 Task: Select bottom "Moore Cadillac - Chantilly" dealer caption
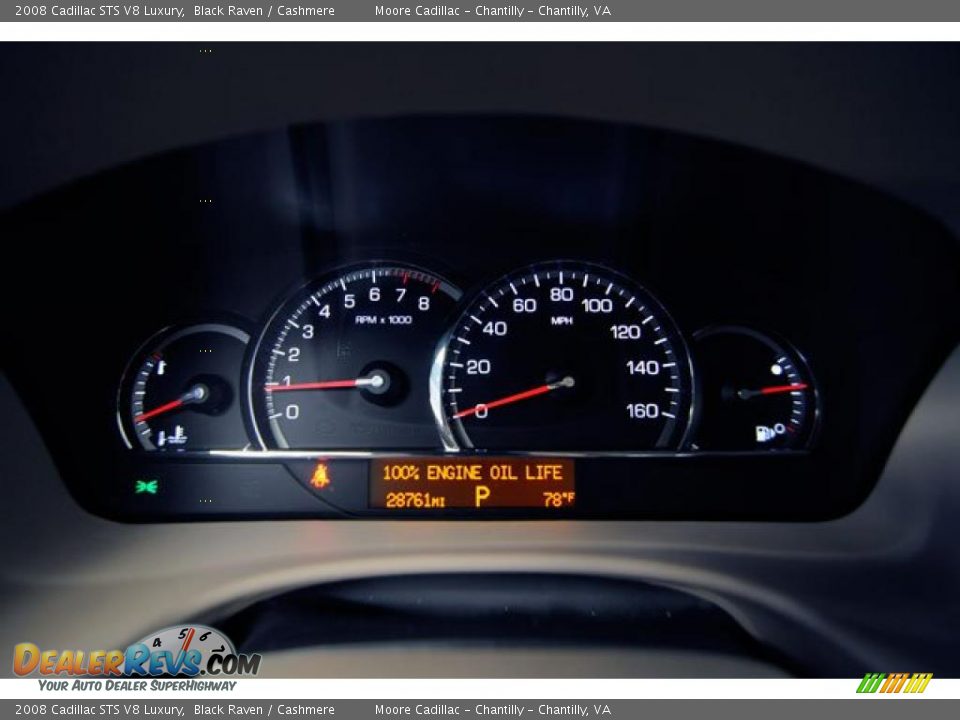(449, 710)
